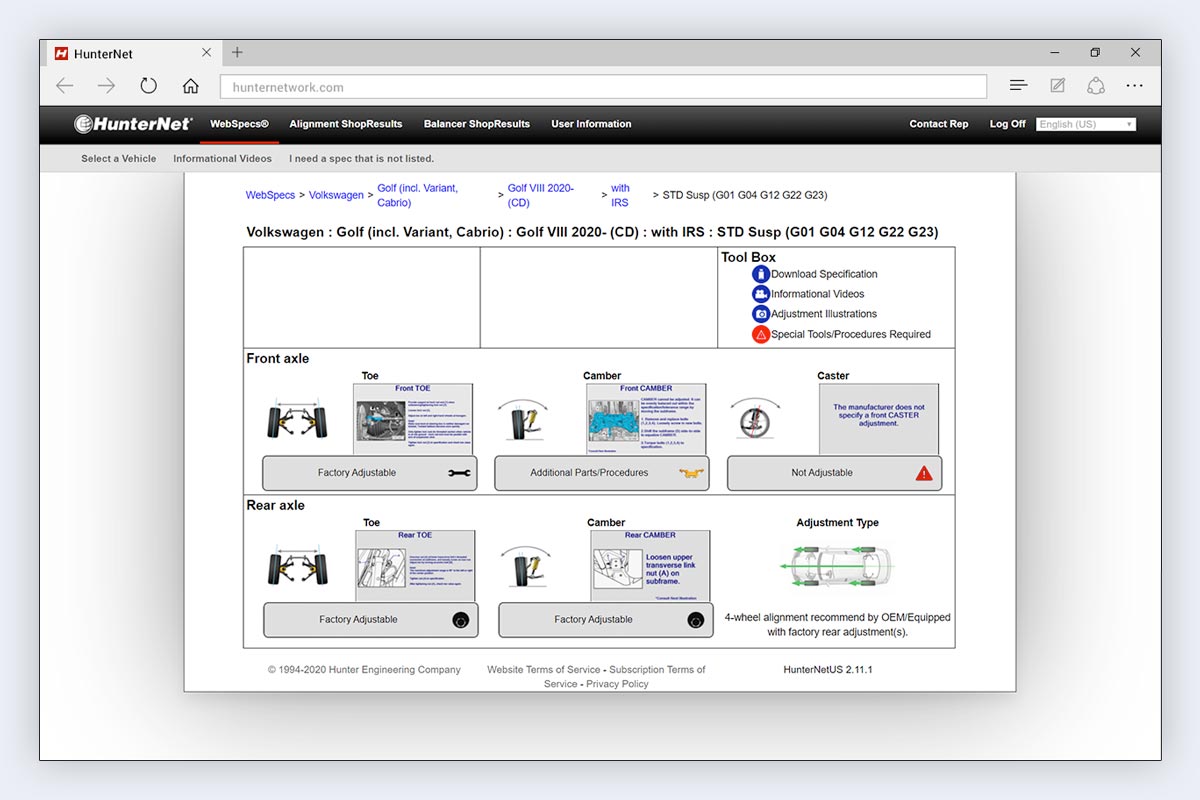Open the Front TOE illustration thumbnail
Viewport: 1200px width, 800px height.
click(413, 419)
